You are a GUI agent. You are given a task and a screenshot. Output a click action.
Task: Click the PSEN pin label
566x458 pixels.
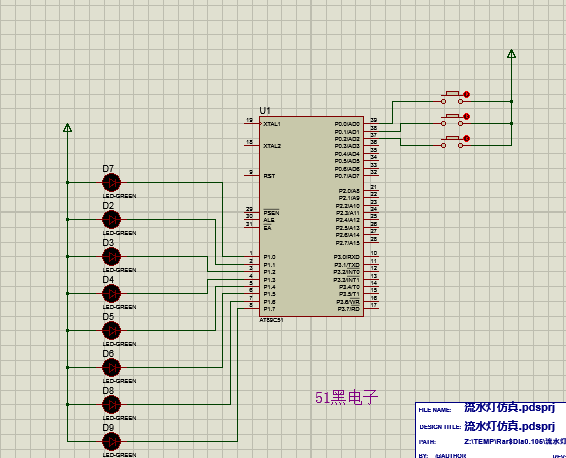click(271, 213)
